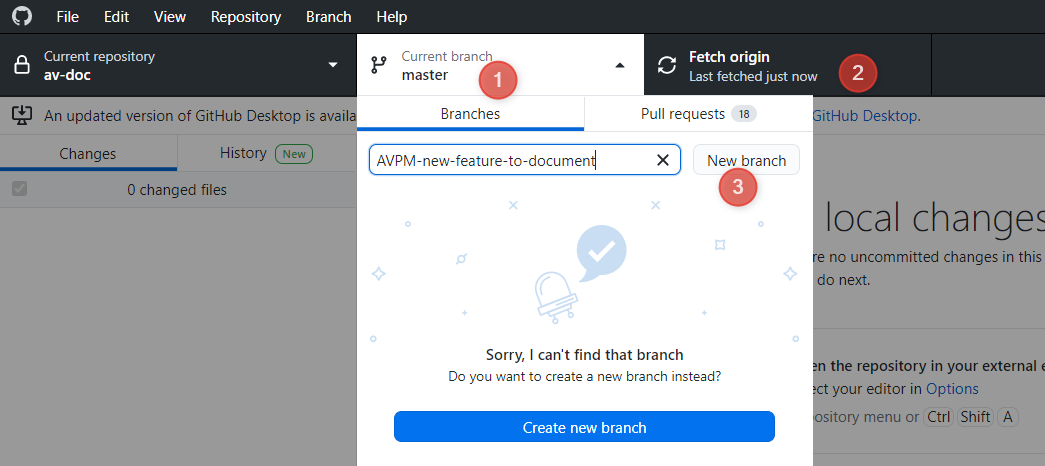Click Fetch origin button
Viewport: 1045px width, 466px height.
coord(787,65)
